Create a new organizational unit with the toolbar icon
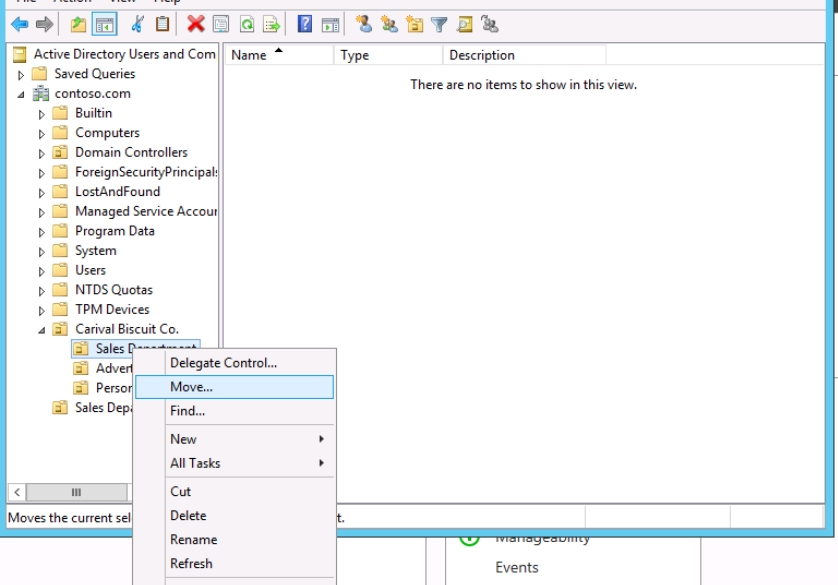Viewport: 838px width, 585px height. [x=415, y=24]
